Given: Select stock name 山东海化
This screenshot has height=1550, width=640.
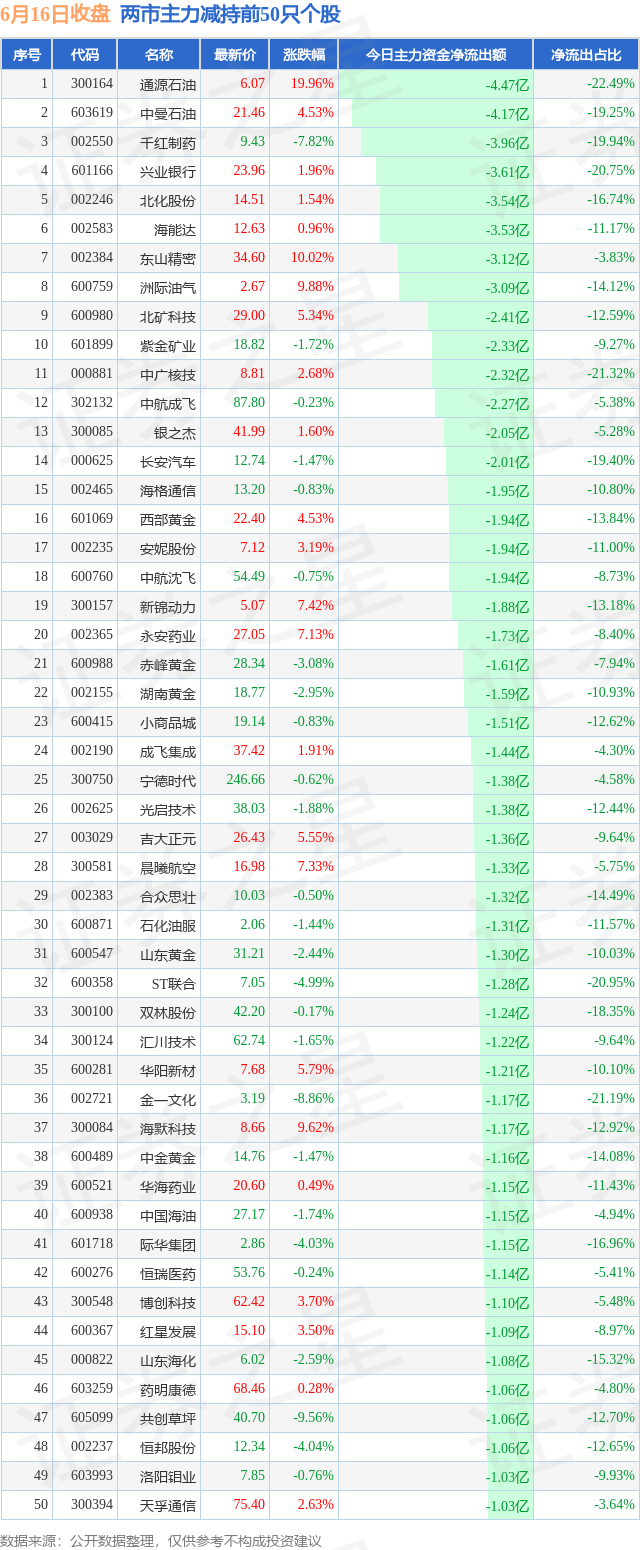Looking at the screenshot, I should [168, 1361].
